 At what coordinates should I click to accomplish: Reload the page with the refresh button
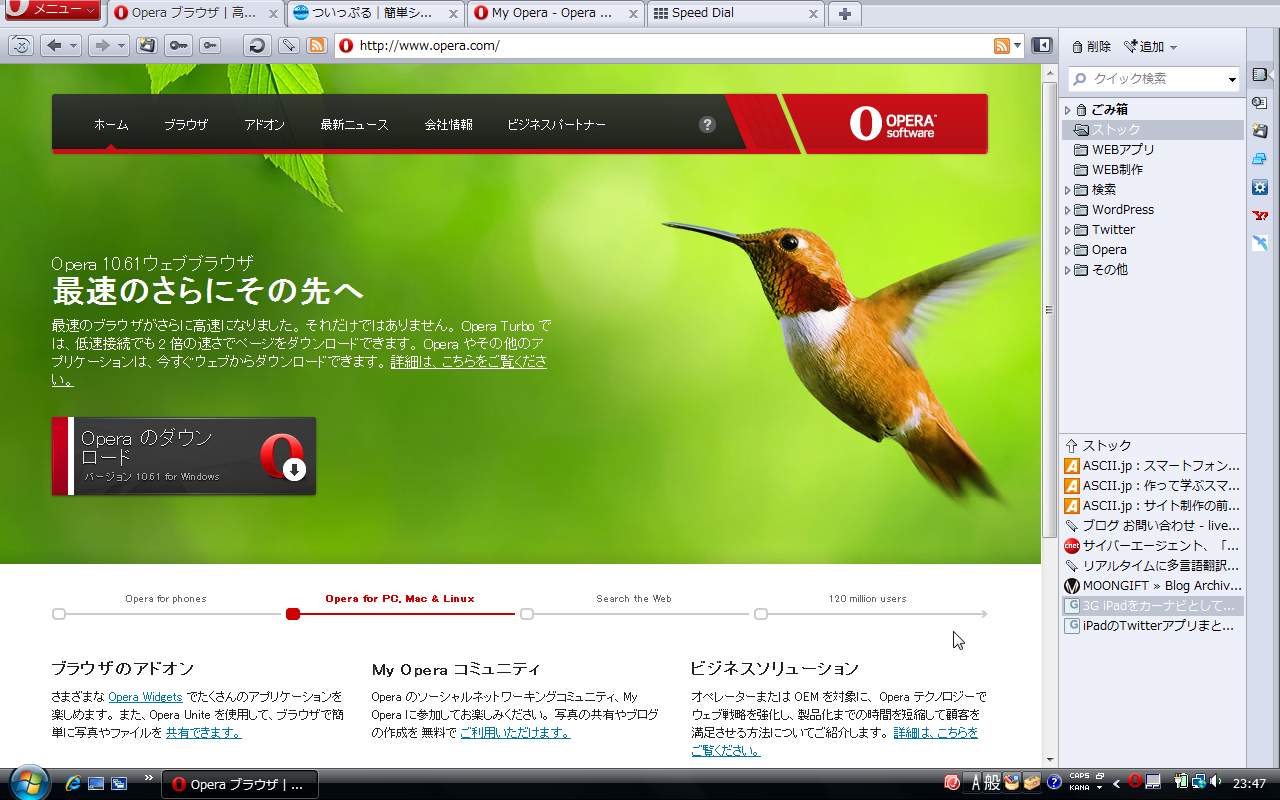257,45
